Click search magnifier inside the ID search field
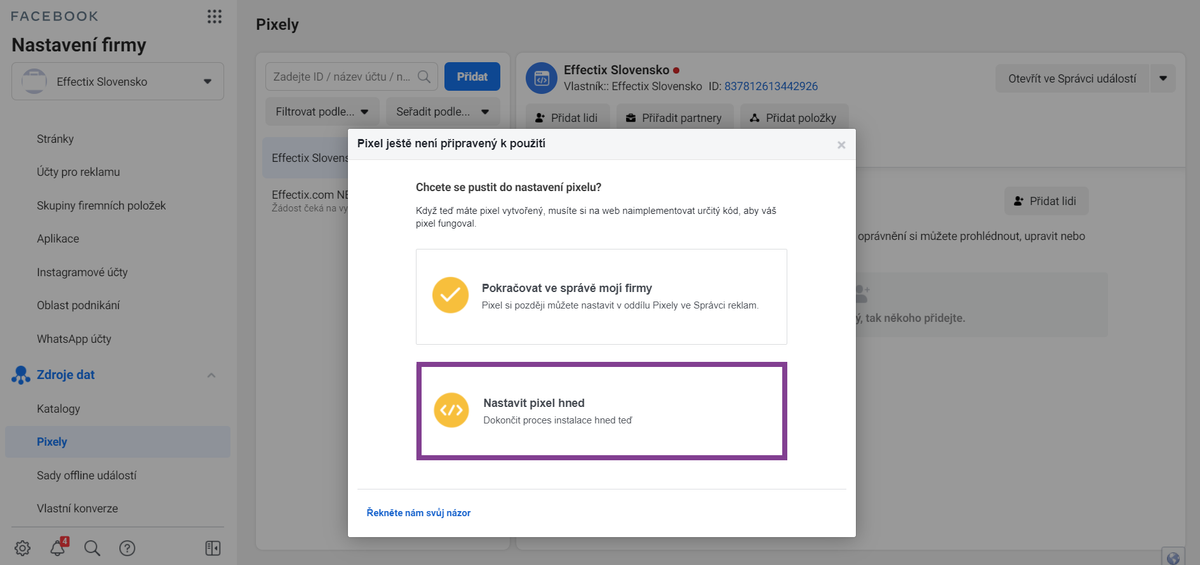The height and width of the screenshot is (565, 1200). pyautogui.click(x=425, y=76)
